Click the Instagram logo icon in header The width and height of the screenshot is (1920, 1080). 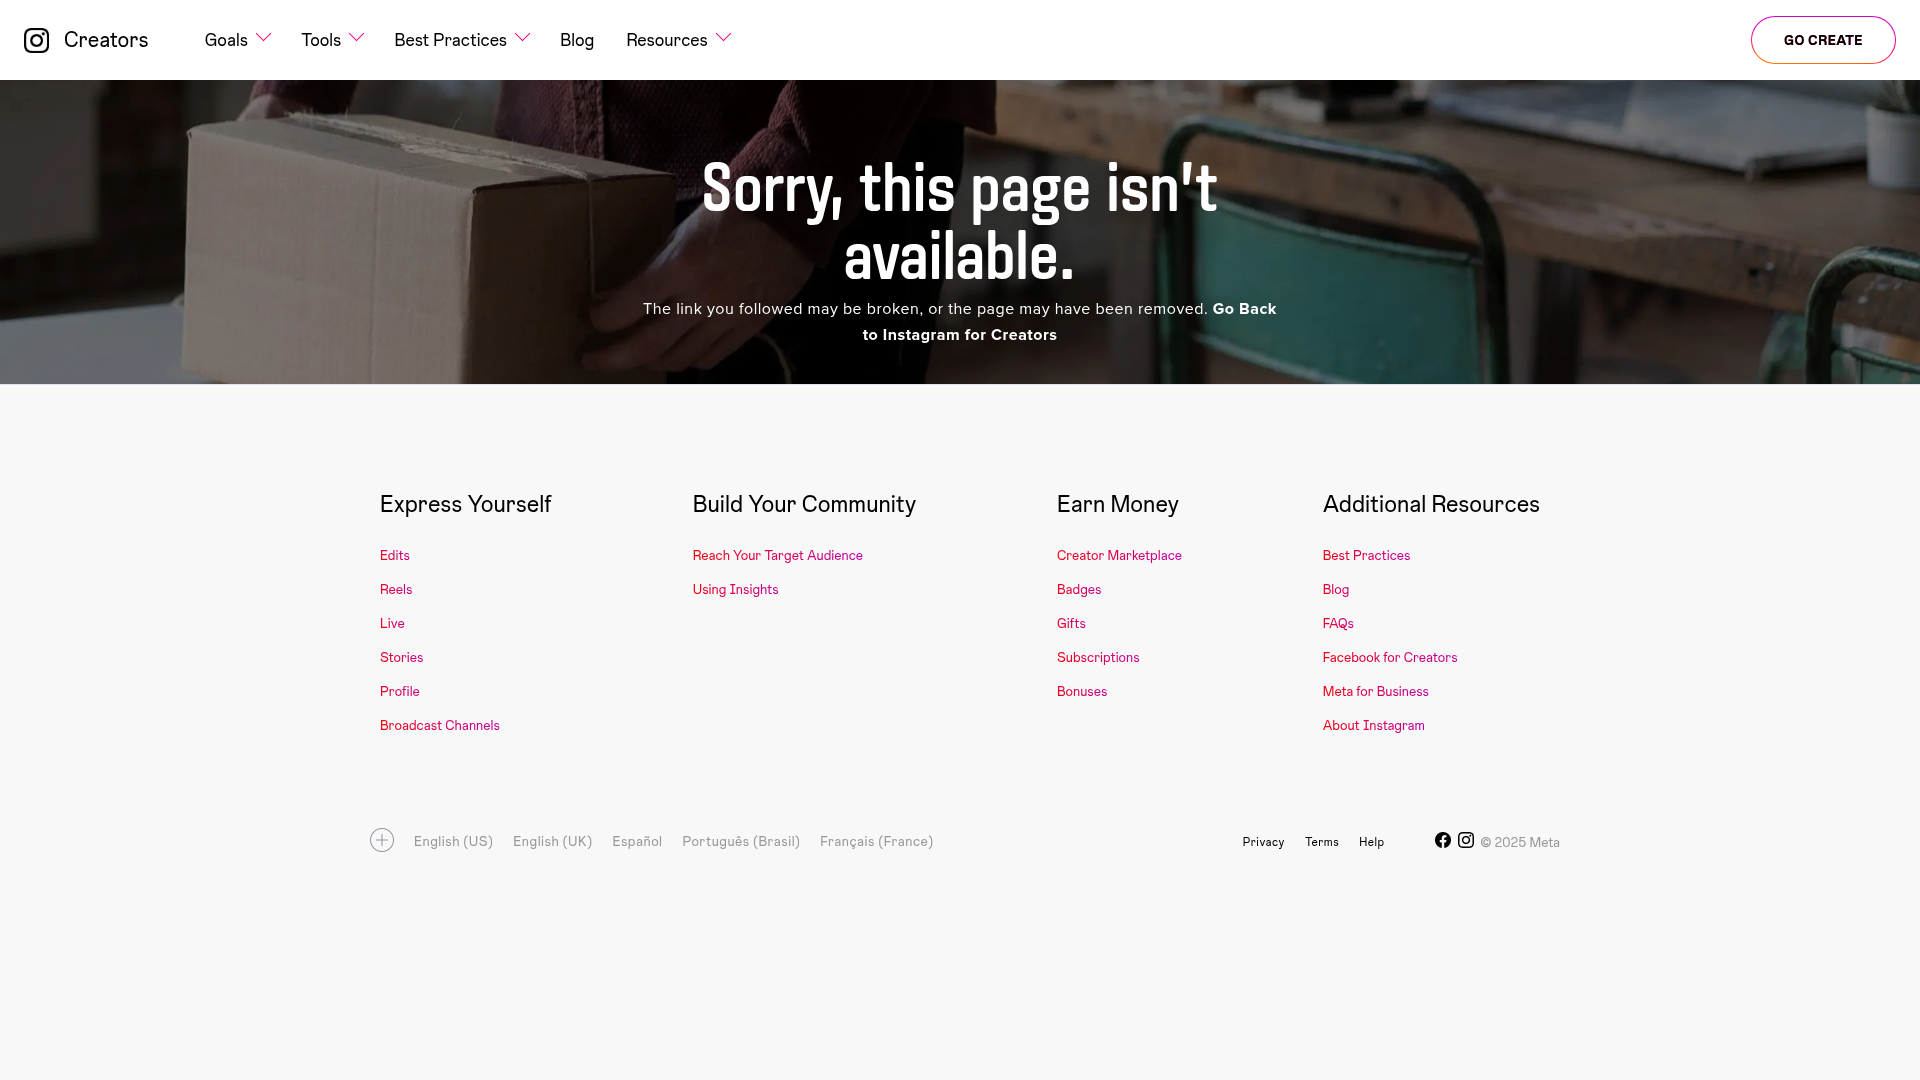coord(36,40)
